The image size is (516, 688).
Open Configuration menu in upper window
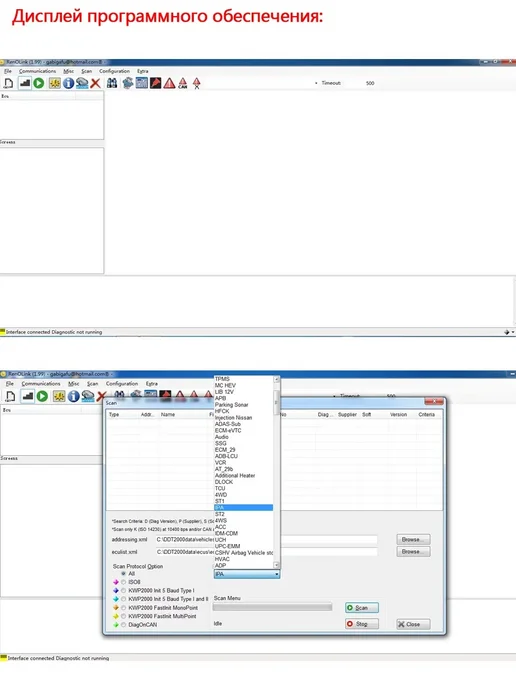[115, 71]
